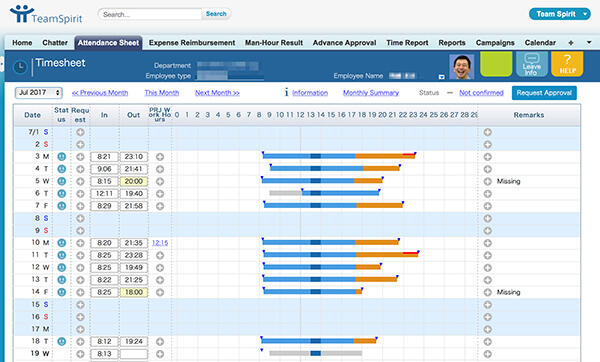This screenshot has width=600, height=362.
Task: Click the highlighted 20:00 Out time field
Action: pyautogui.click(x=134, y=181)
